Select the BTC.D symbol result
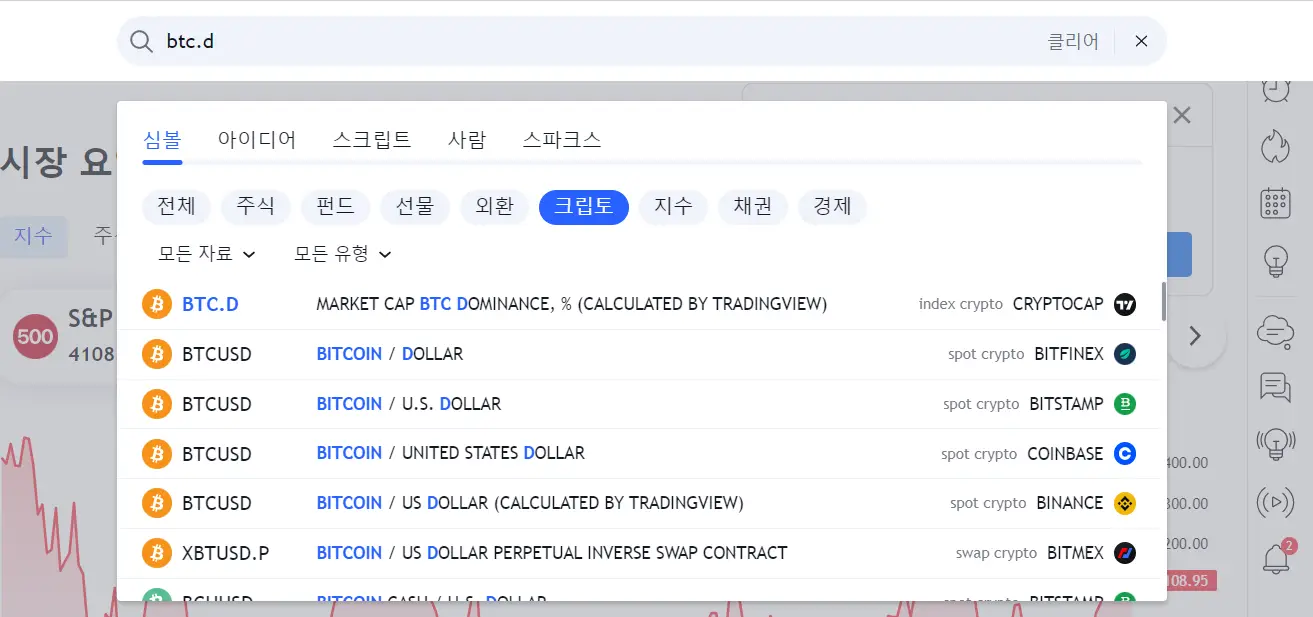 (210, 304)
